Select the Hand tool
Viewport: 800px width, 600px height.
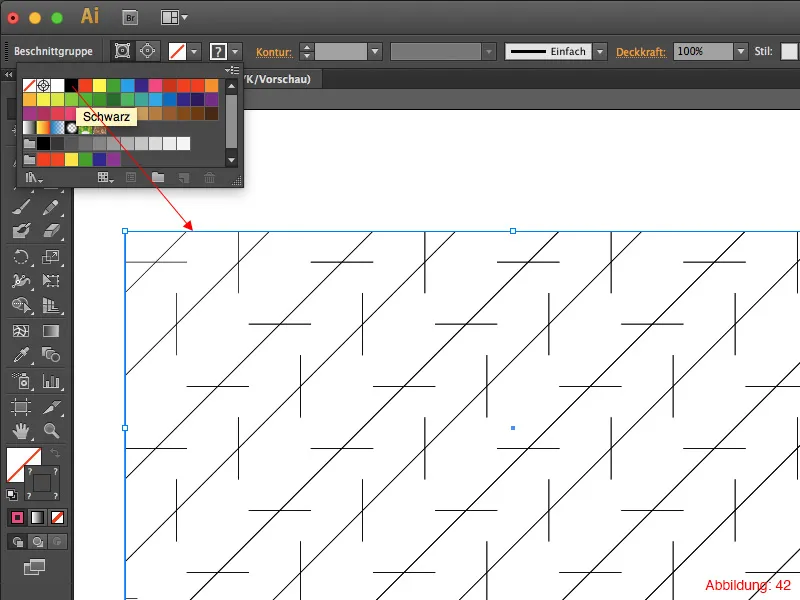[x=21, y=431]
